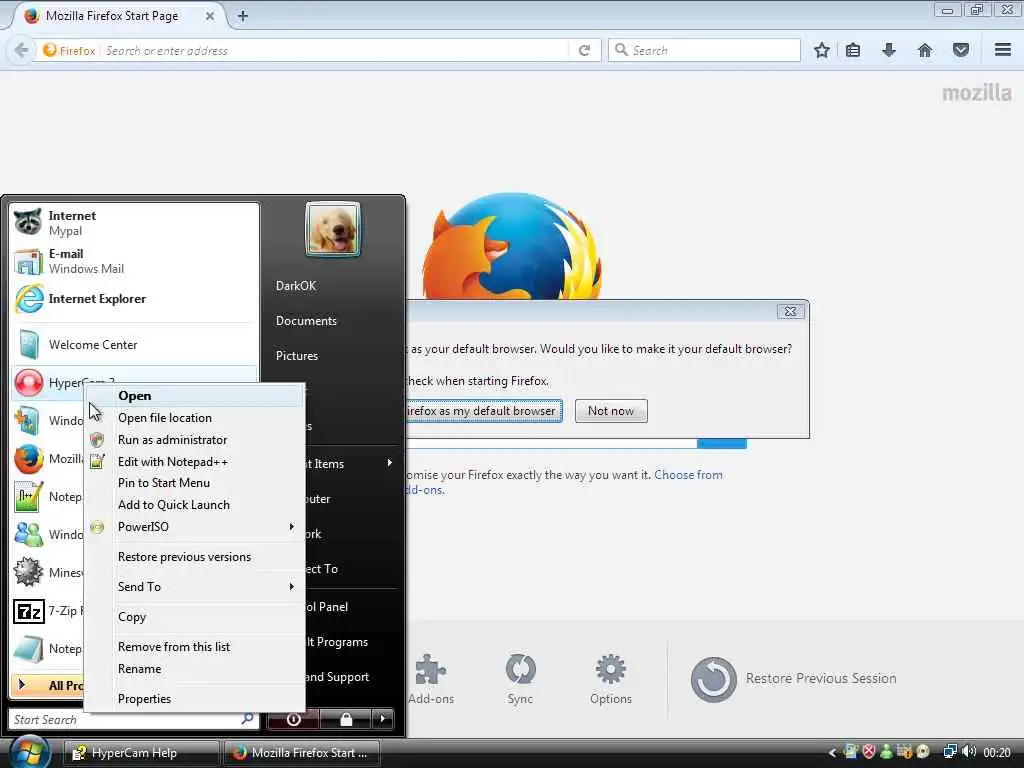
Task: Launch Internet Explorer from Start menu
Action: 134,299
